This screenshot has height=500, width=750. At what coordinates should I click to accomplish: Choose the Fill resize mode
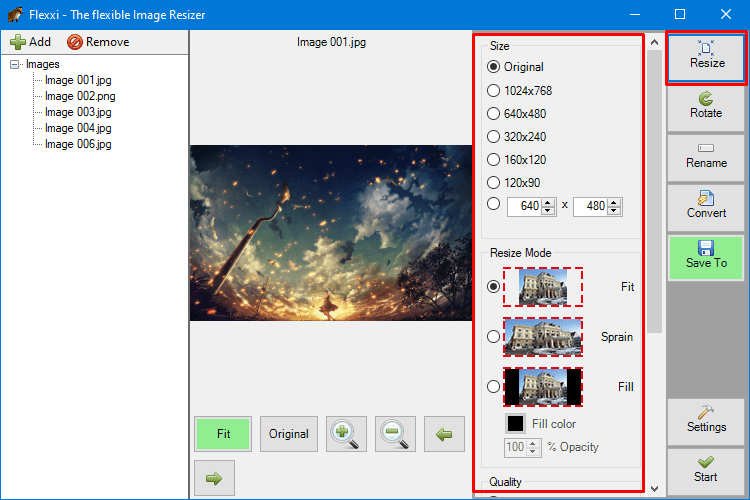click(x=493, y=387)
